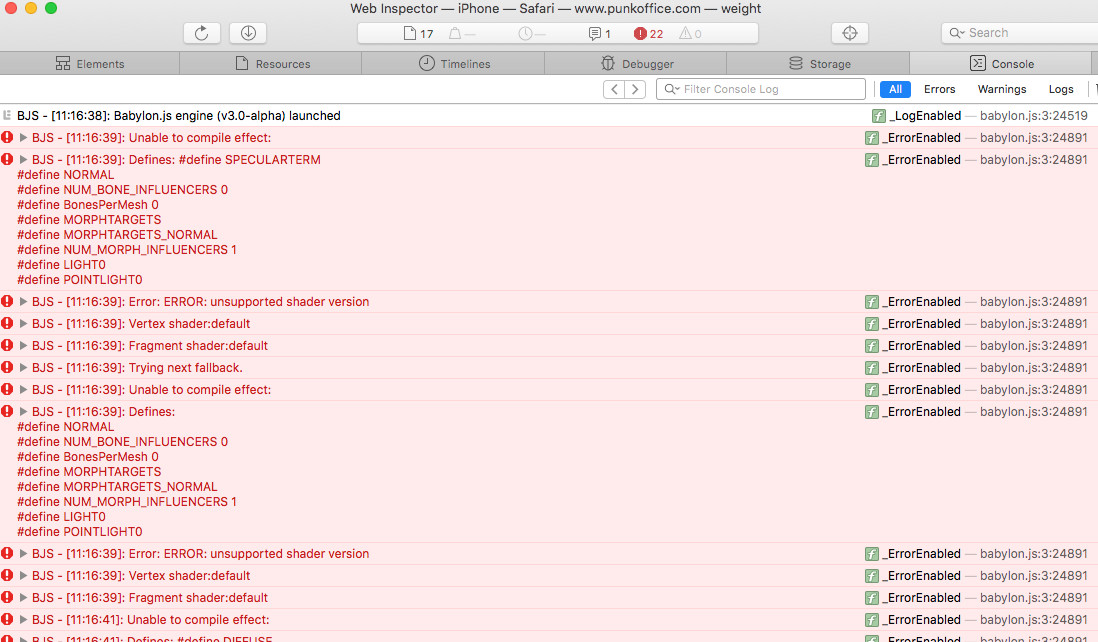This screenshot has width=1098, height=642.
Task: Click error icon on second 'Fragment shader:default'
Action: [7, 597]
